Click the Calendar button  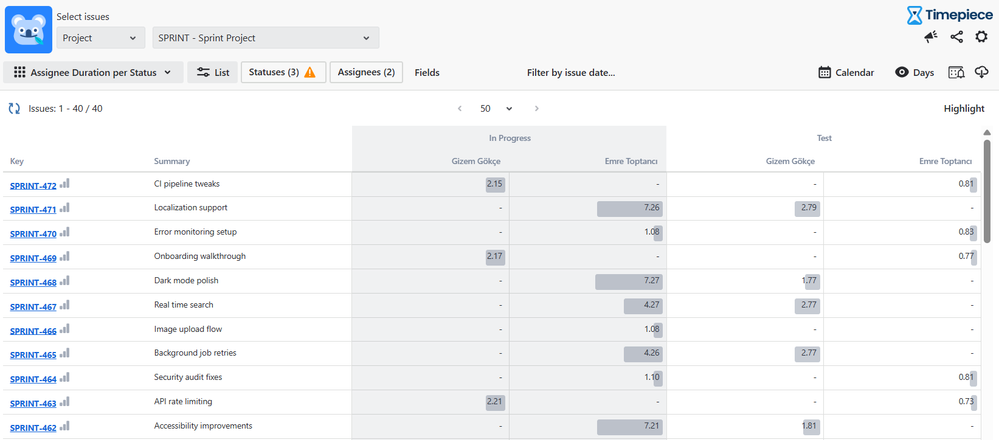coord(846,72)
